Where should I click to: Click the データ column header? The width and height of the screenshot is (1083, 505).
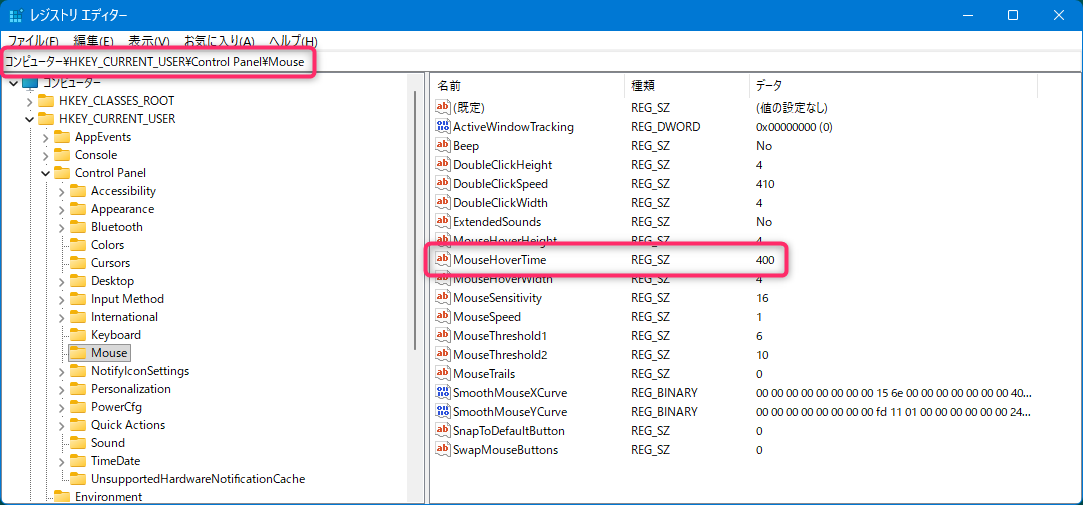click(769, 86)
